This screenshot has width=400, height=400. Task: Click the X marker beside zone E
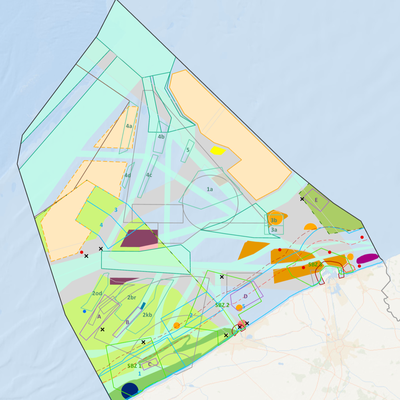pos(302,199)
